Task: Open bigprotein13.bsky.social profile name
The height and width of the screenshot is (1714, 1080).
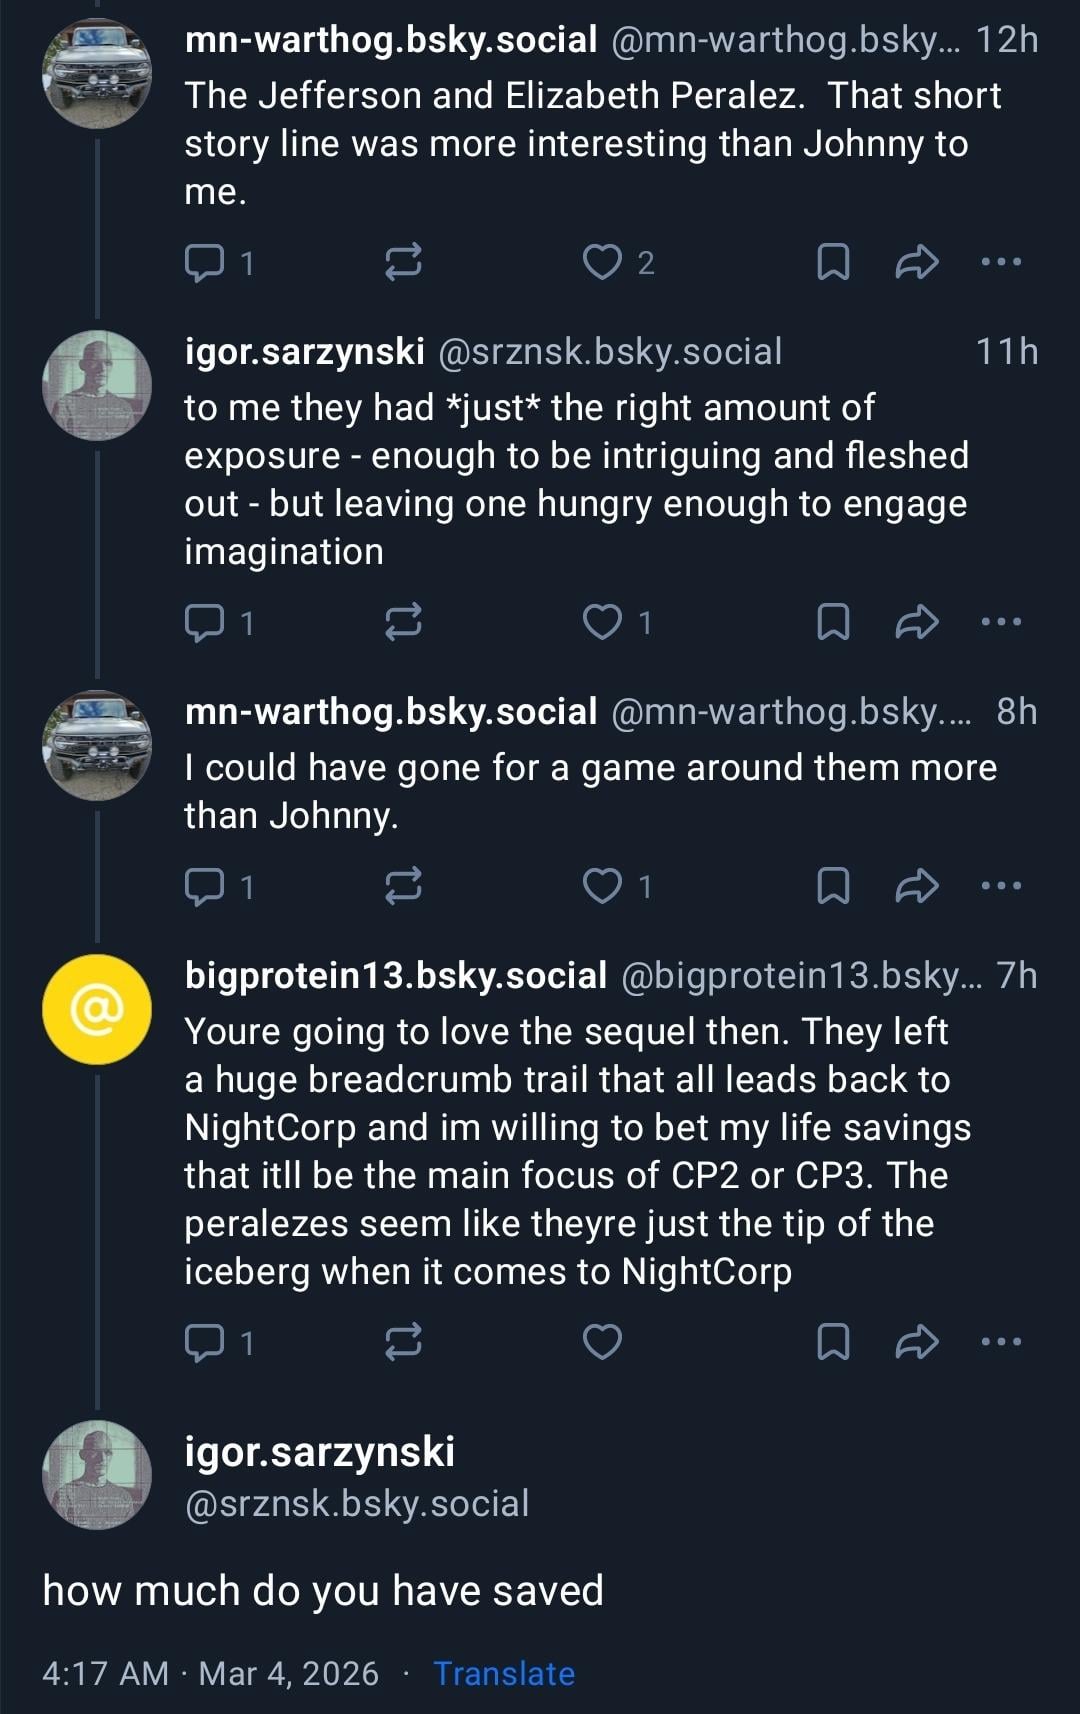Action: point(396,976)
